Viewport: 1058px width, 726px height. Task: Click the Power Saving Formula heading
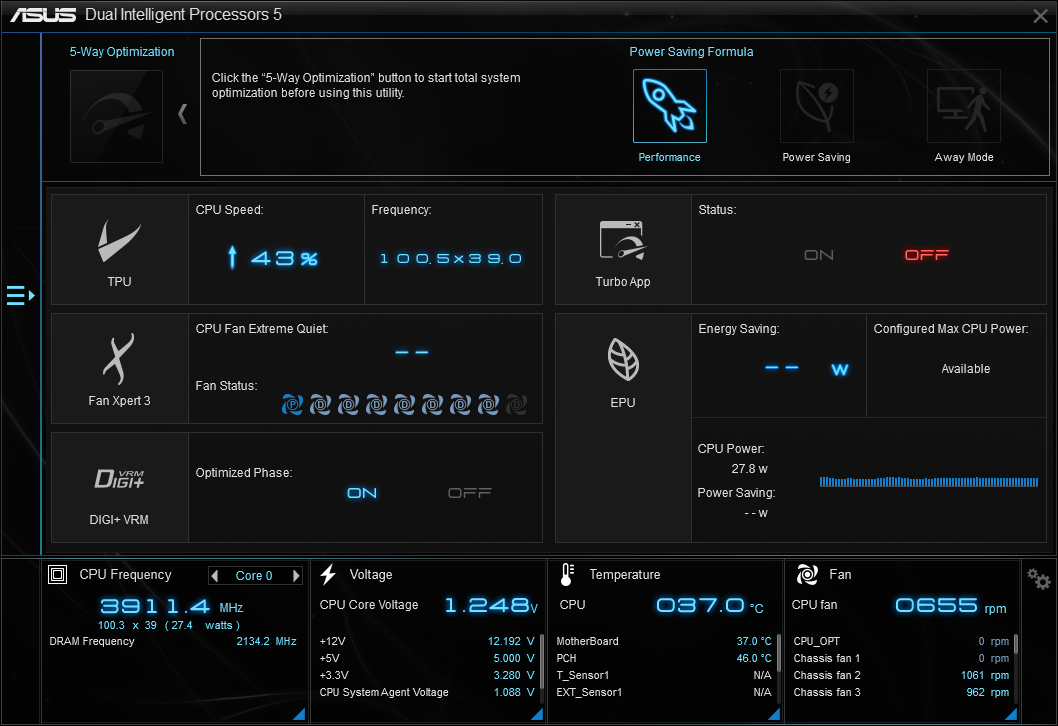click(x=691, y=52)
